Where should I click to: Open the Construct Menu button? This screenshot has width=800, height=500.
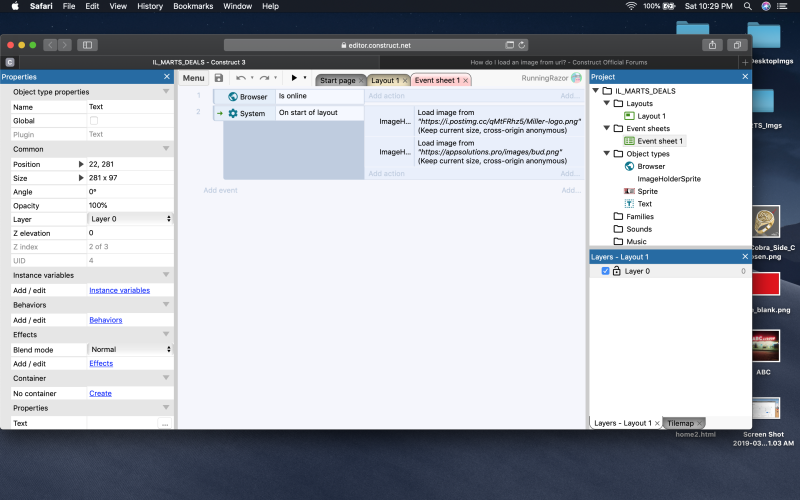click(x=193, y=78)
